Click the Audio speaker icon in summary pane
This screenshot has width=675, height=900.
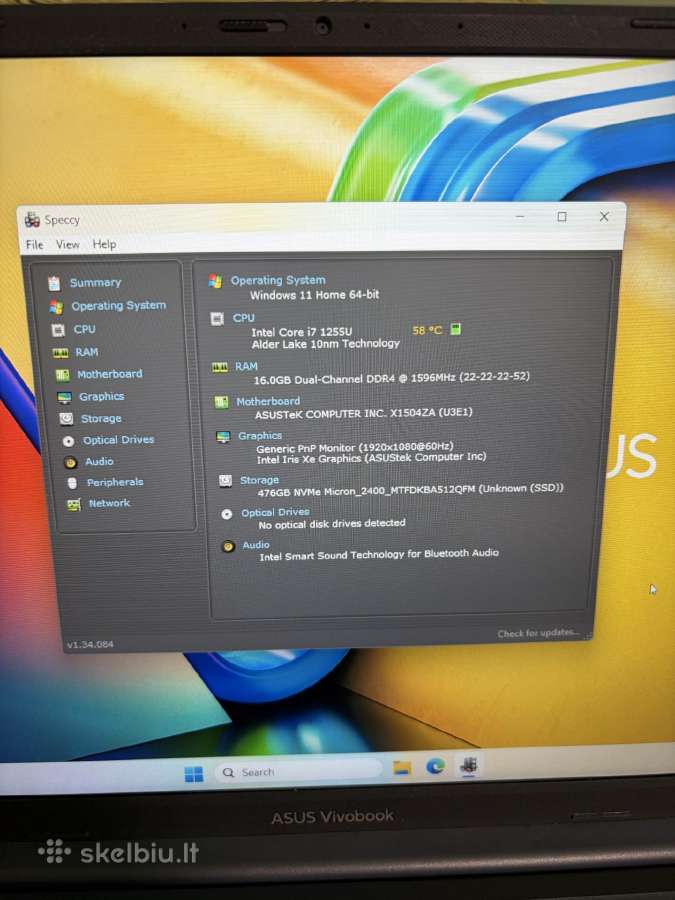(228, 546)
